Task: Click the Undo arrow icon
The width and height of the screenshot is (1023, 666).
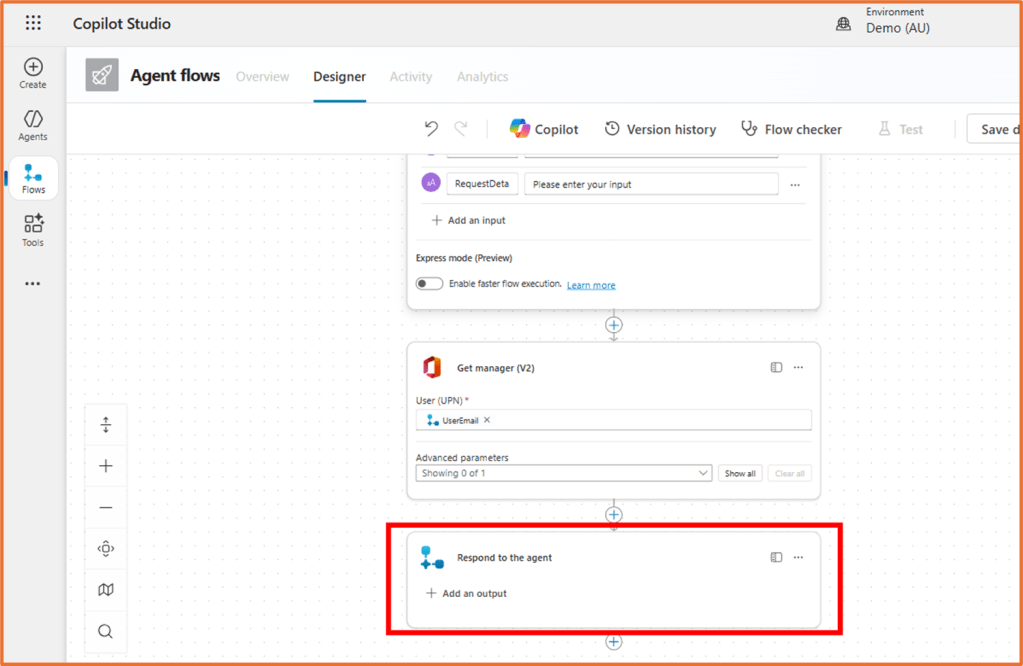Action: click(430, 128)
